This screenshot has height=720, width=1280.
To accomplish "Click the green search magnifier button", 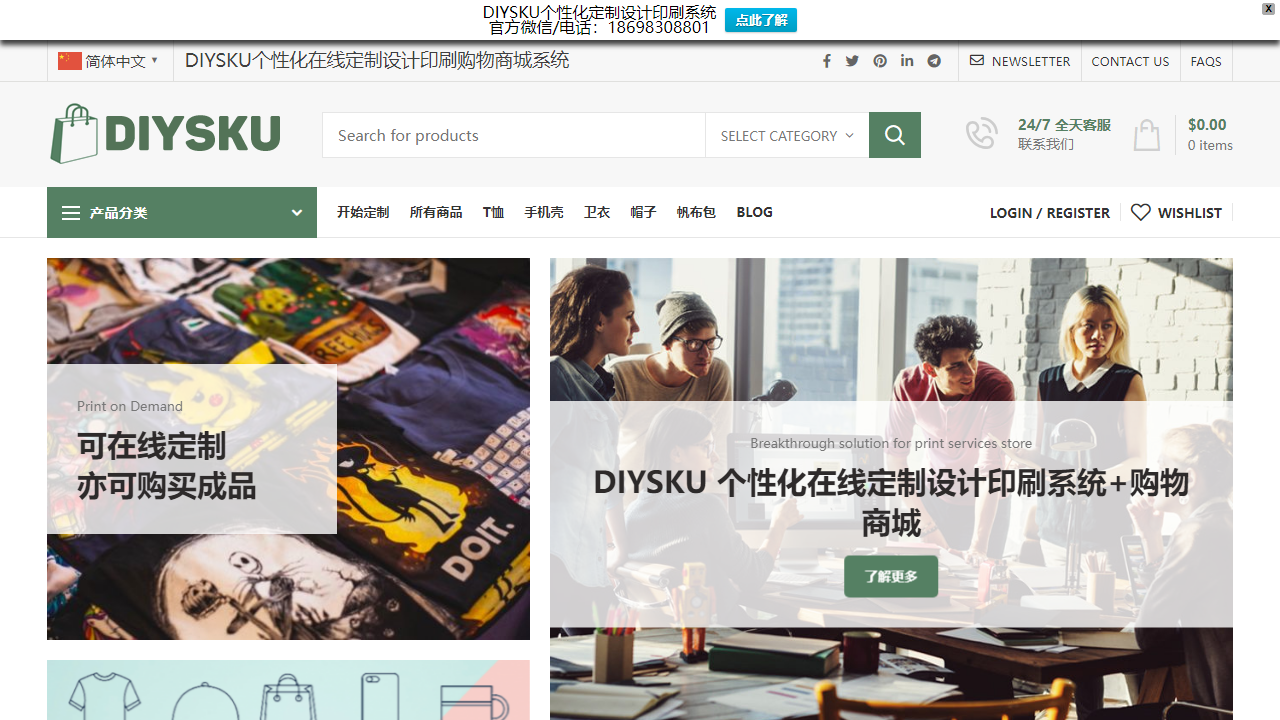I will click(895, 135).
